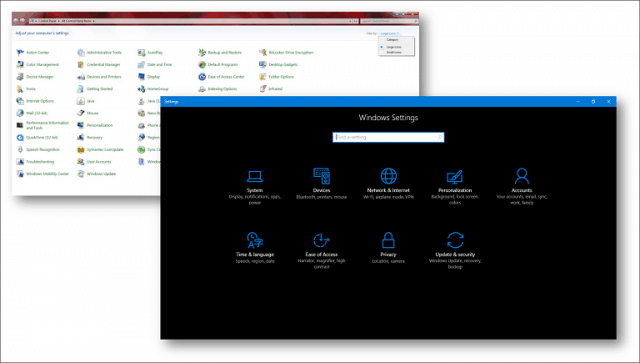Open Speech Recognition in Control Panel
This screenshot has height=363, width=640.
38,149
